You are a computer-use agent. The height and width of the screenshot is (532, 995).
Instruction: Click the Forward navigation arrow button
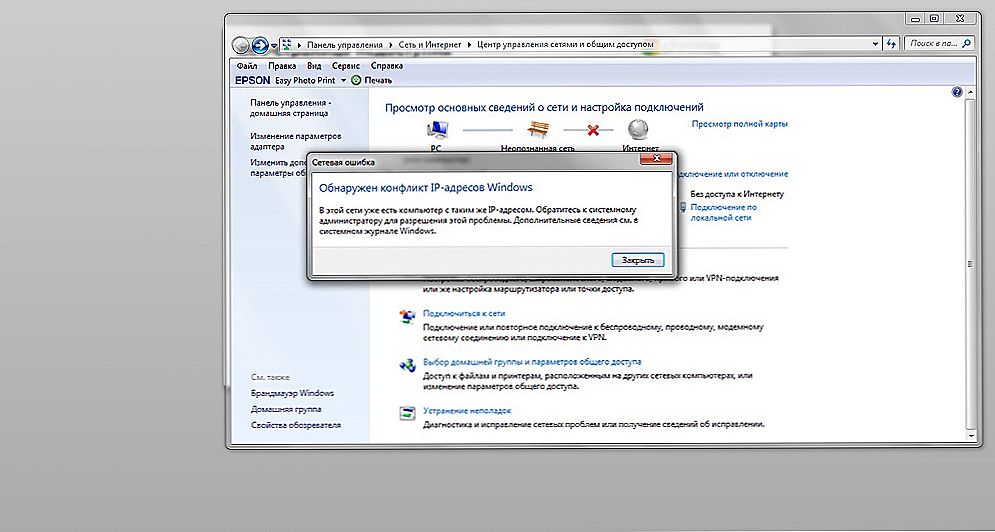click(x=260, y=45)
